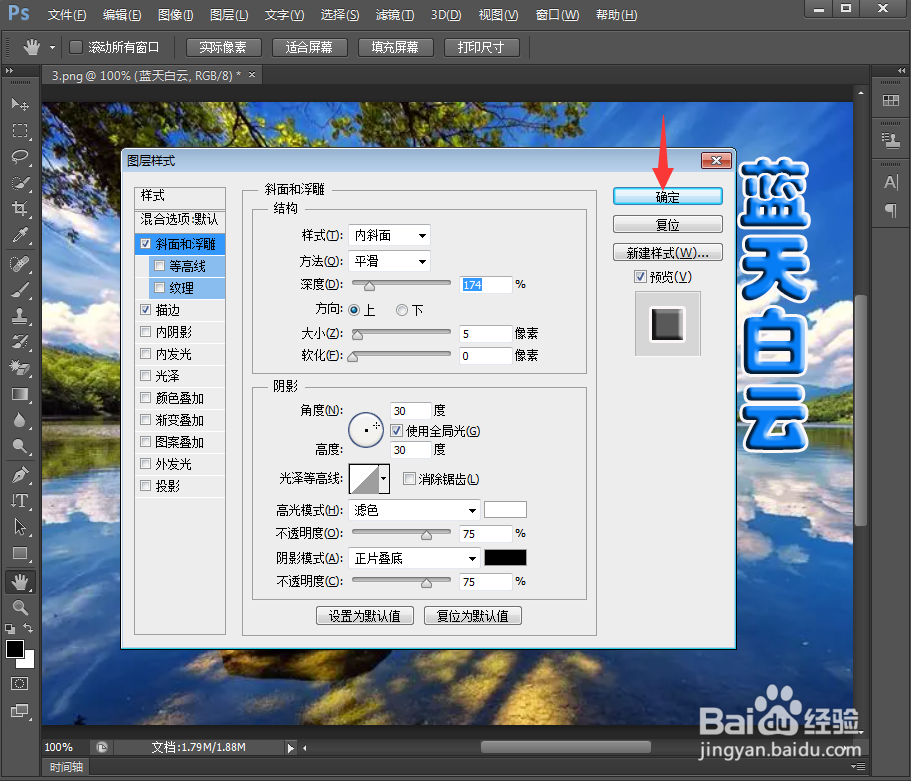Open the 光泽等高线 picker arrow
911x781 pixels.
pos(383,479)
